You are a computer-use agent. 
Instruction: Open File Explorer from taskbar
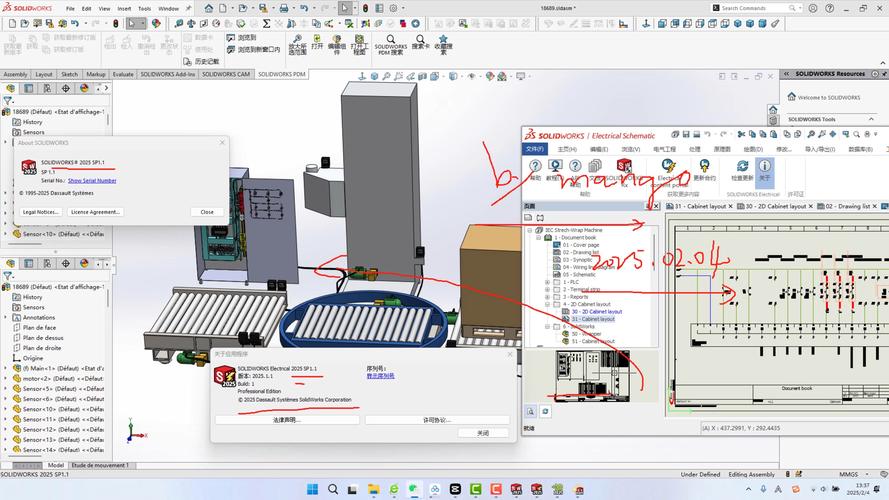pos(373,489)
